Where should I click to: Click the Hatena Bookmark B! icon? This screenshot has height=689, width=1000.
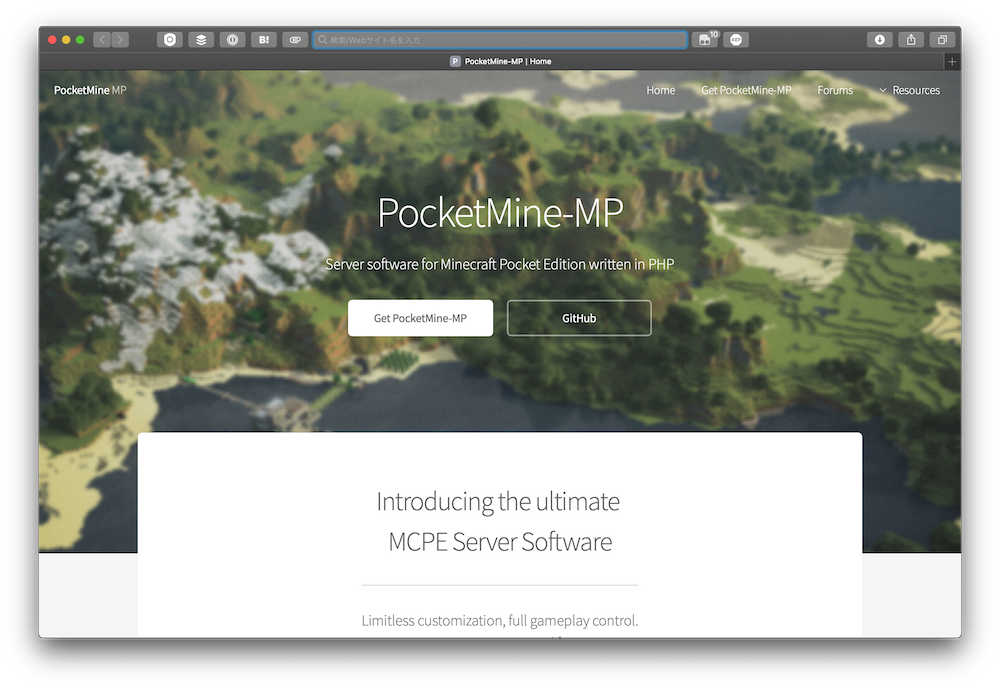tap(263, 40)
